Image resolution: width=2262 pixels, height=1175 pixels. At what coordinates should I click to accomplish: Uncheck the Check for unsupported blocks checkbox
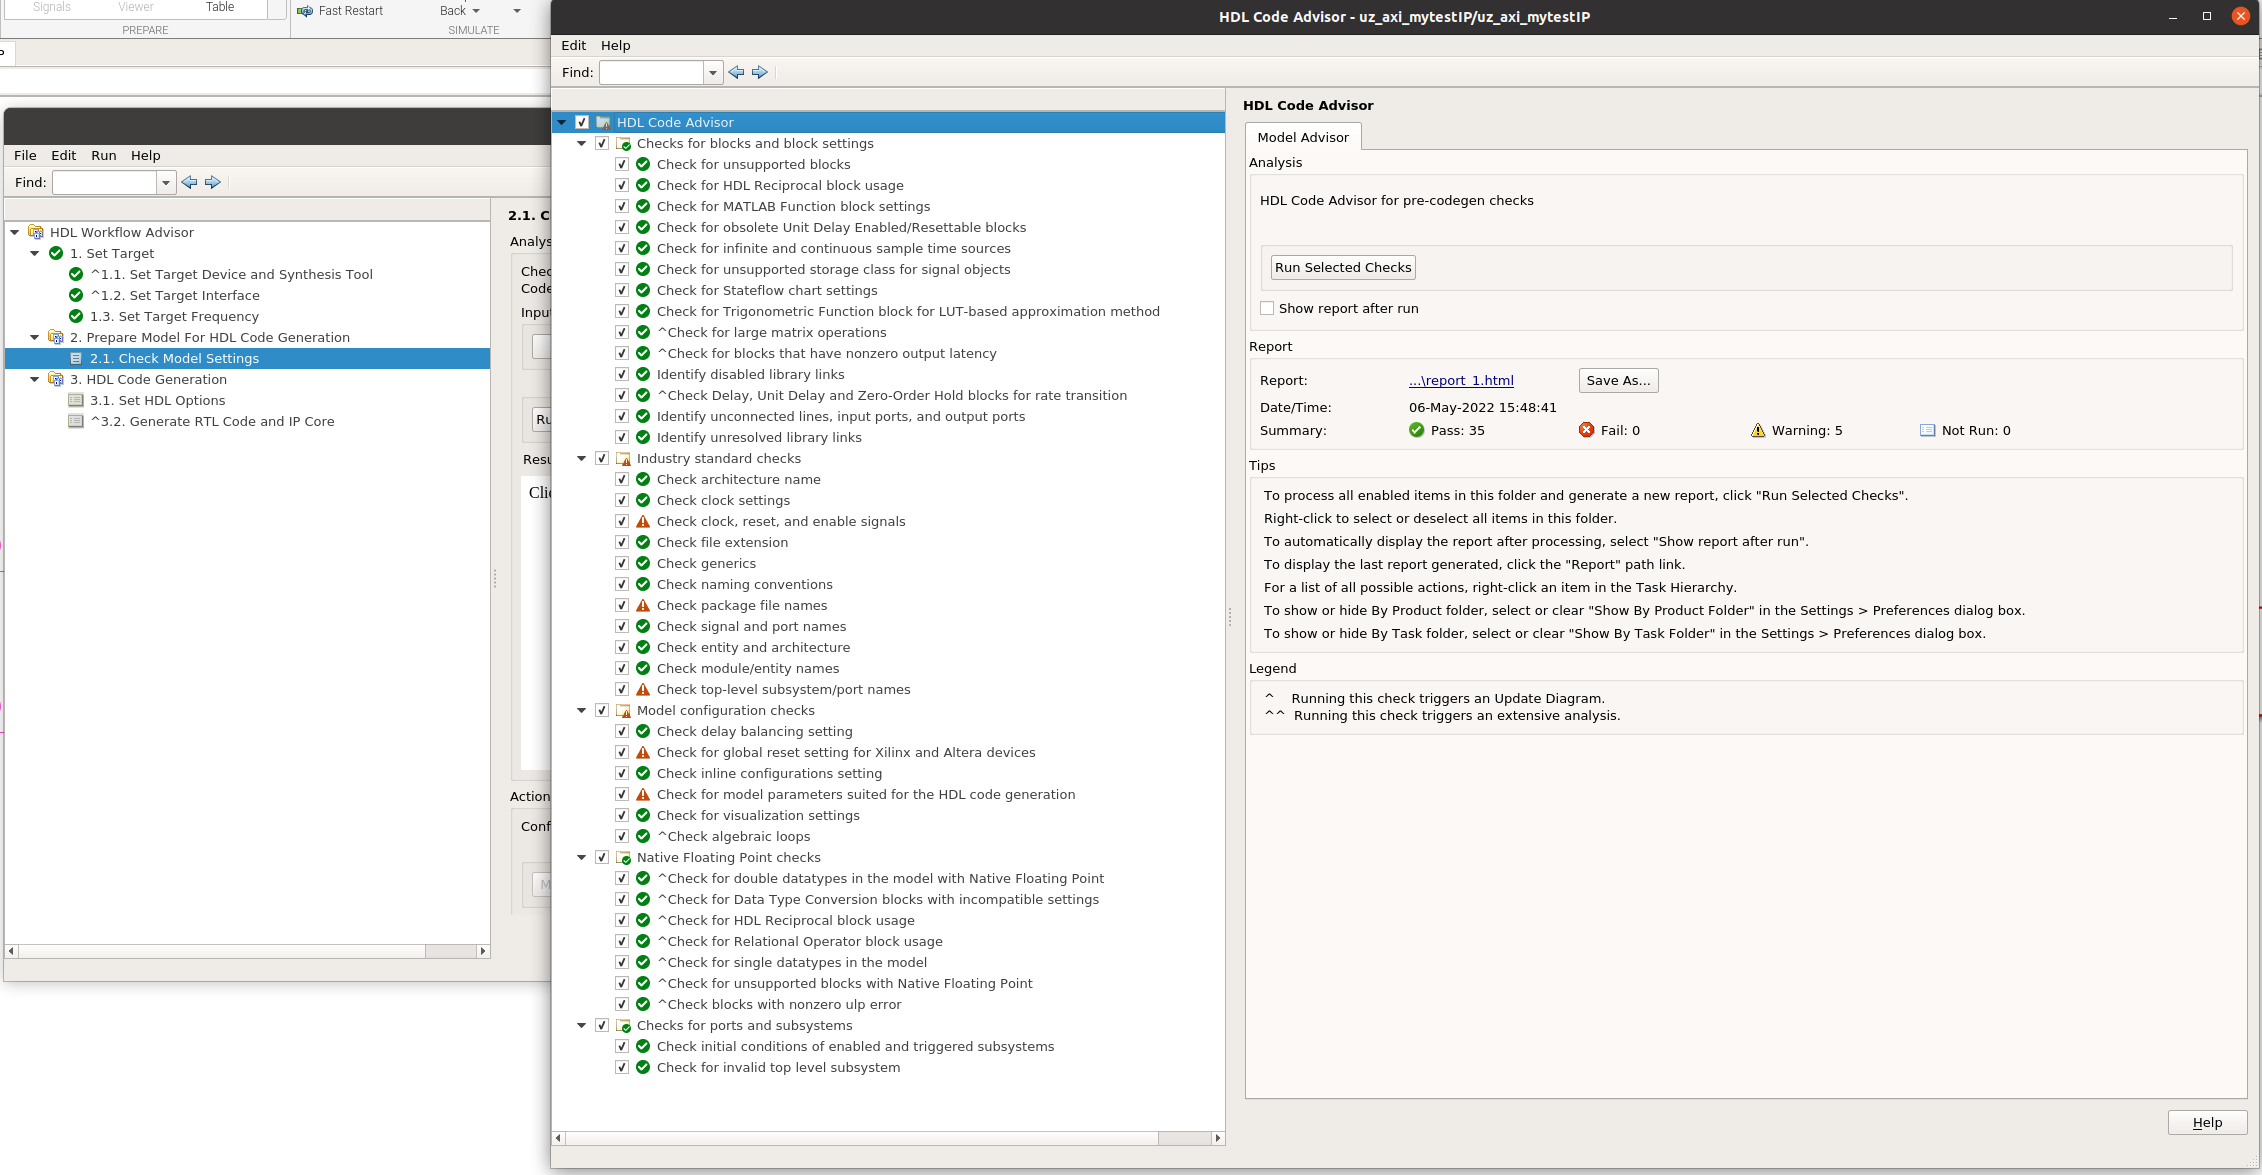[x=622, y=165]
